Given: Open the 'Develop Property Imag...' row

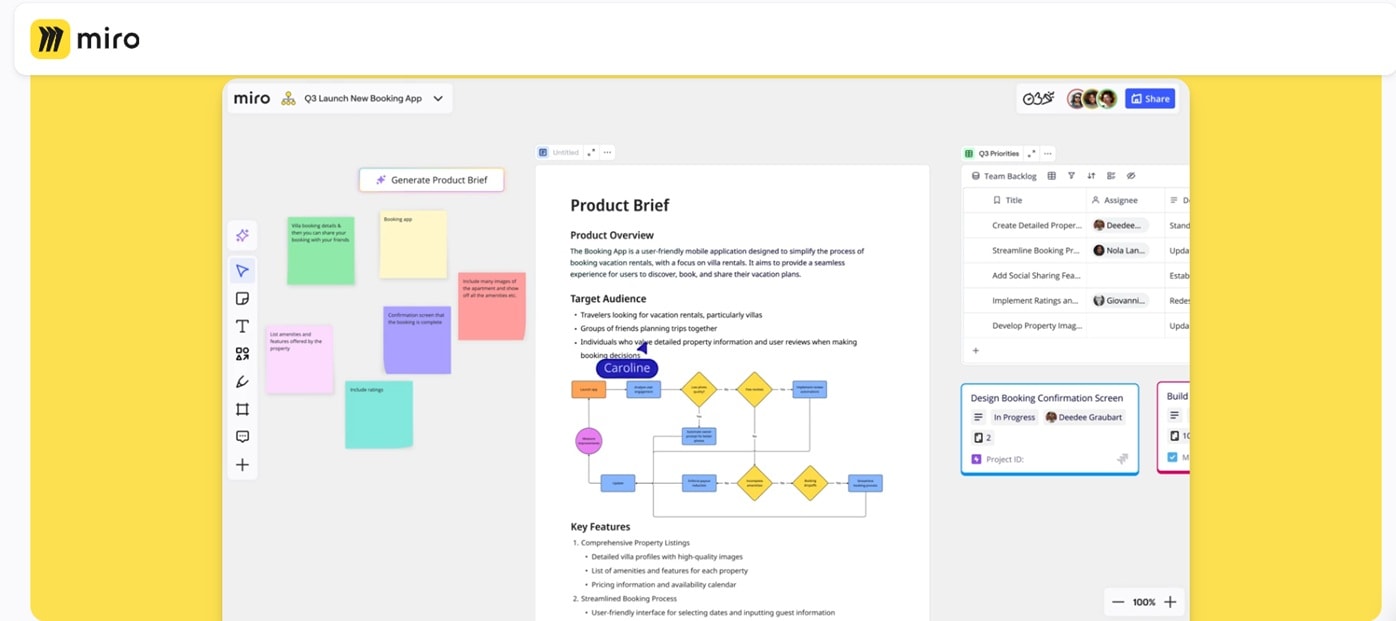Looking at the screenshot, I should tap(1036, 325).
